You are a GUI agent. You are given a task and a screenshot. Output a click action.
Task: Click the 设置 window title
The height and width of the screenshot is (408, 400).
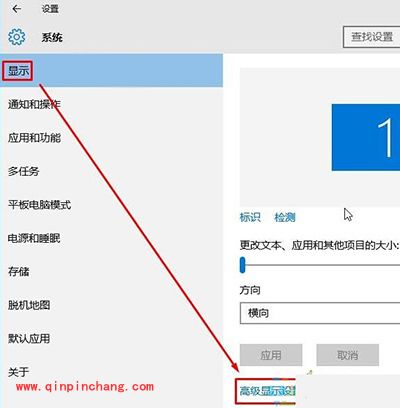point(50,9)
